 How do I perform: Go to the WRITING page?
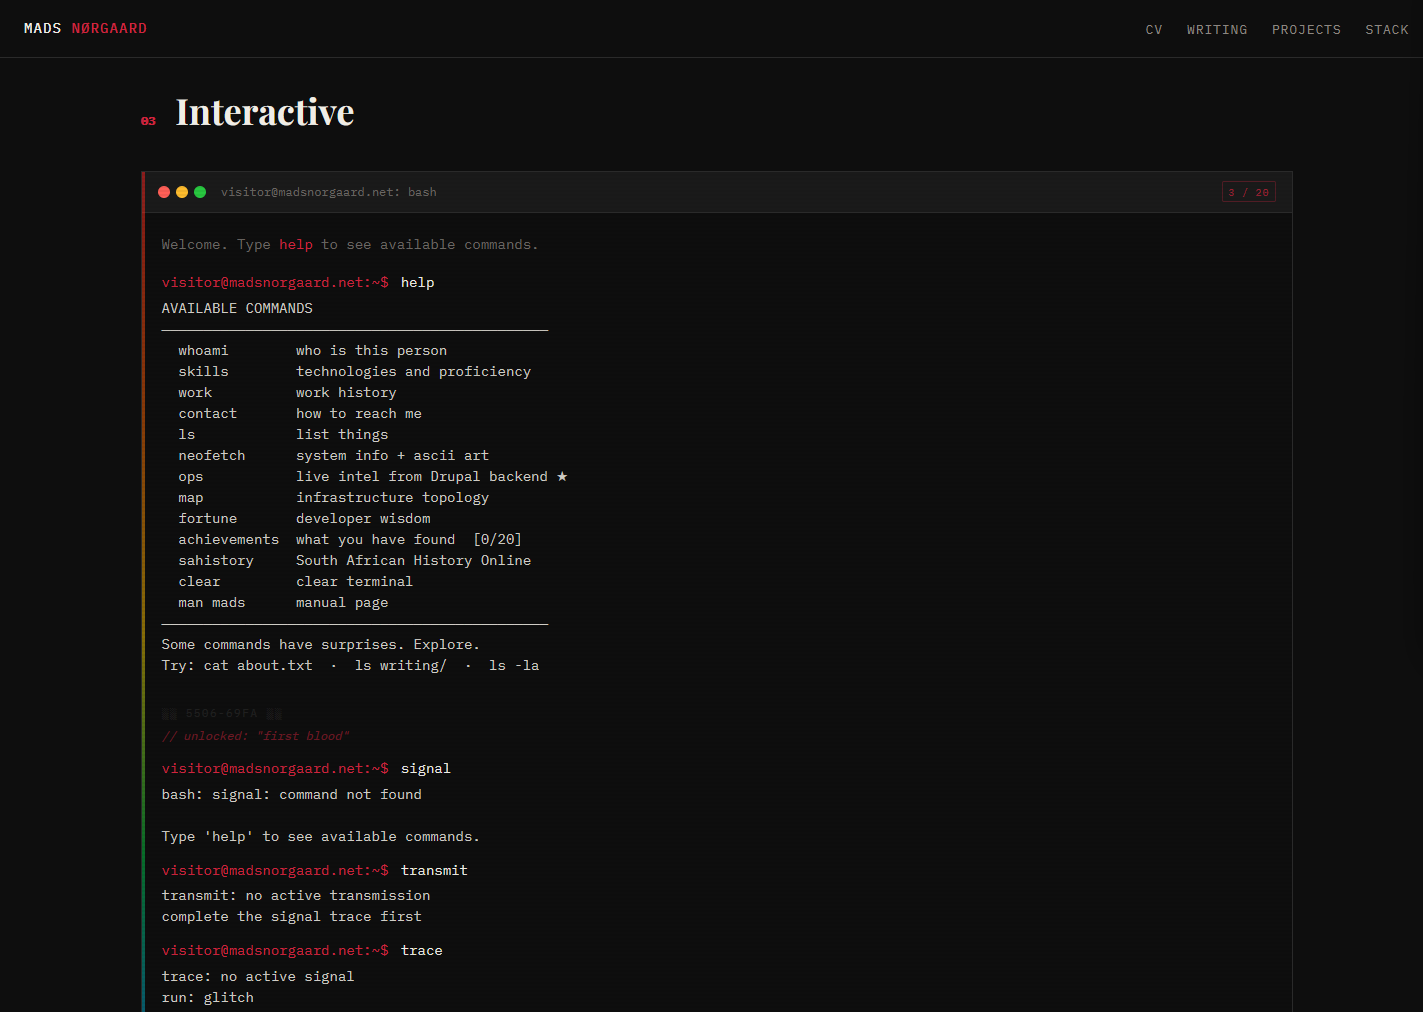1217,30
